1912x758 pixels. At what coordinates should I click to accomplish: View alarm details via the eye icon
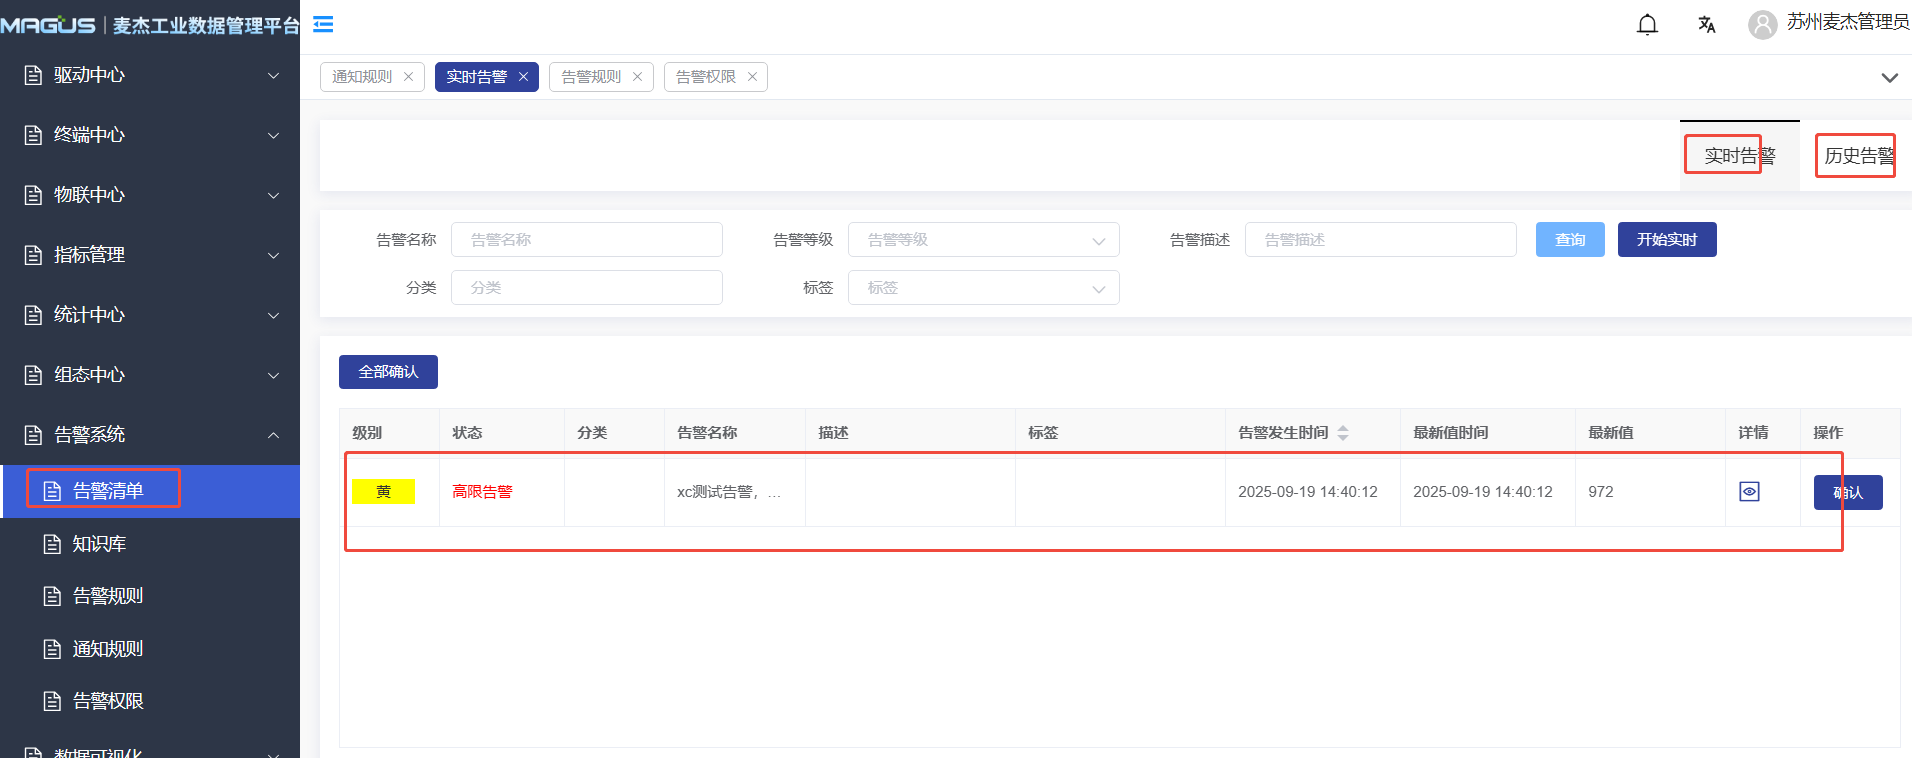(x=1749, y=492)
